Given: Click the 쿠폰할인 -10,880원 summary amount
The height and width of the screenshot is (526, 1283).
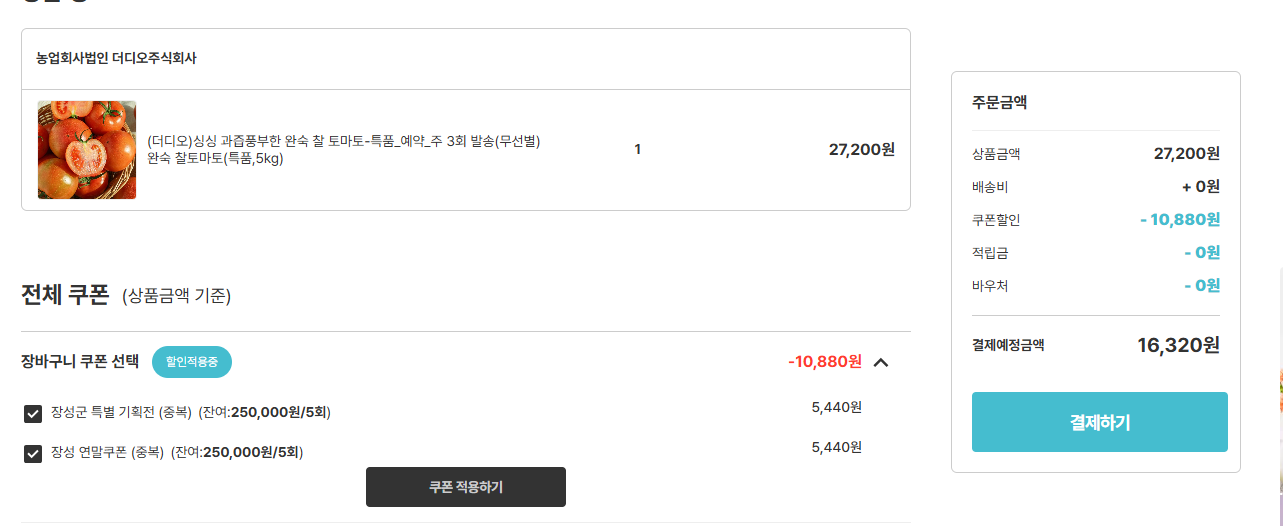Looking at the screenshot, I should tap(1180, 220).
